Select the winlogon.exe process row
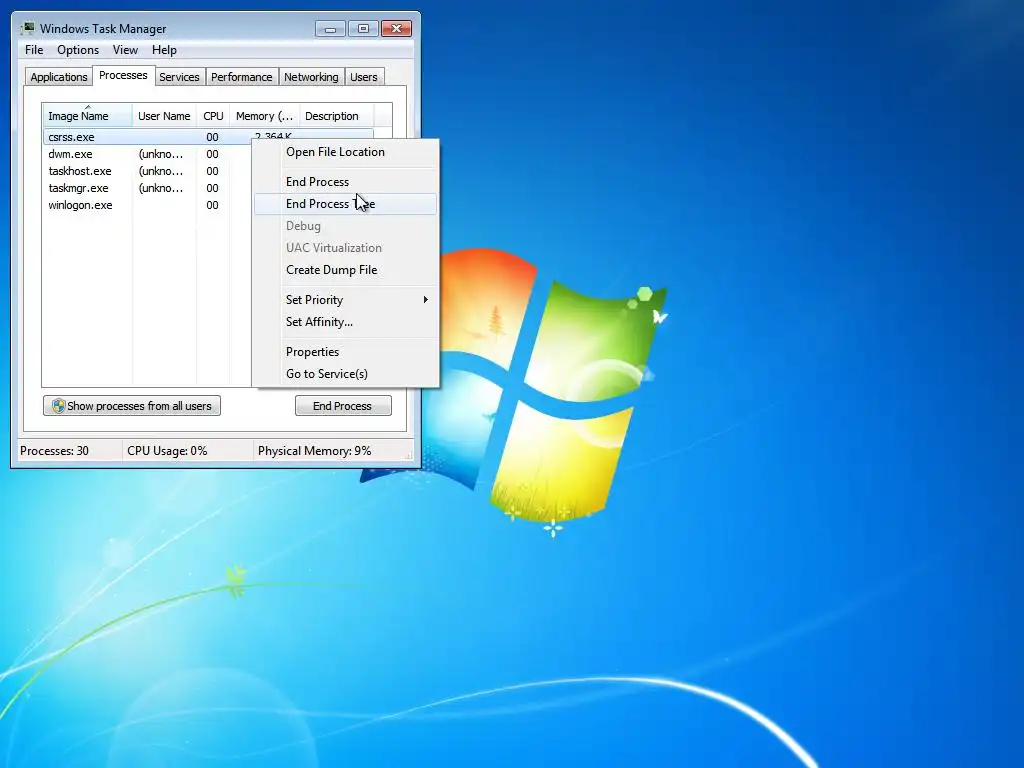1024x768 pixels. pyautogui.click(x=148, y=205)
